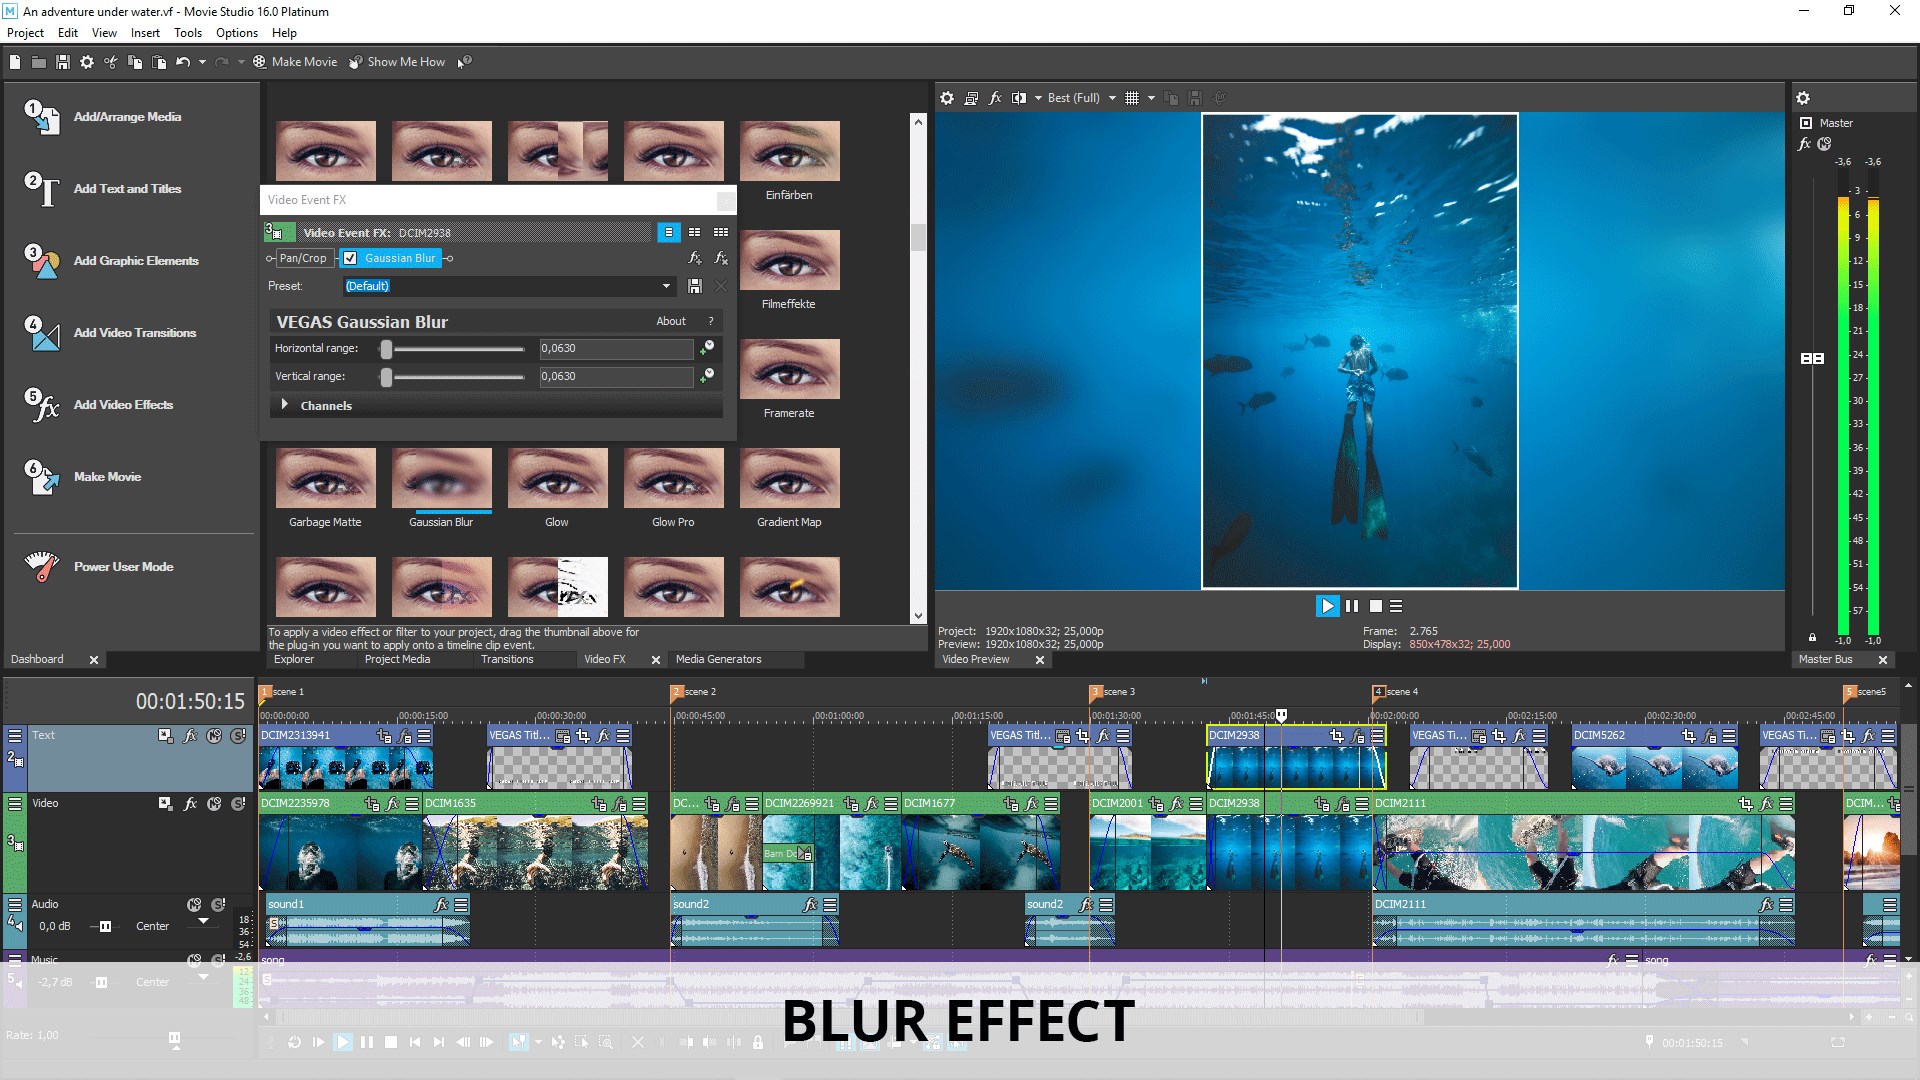Open video preview properties gear icon
The height and width of the screenshot is (1080, 1920).
[x=947, y=98]
